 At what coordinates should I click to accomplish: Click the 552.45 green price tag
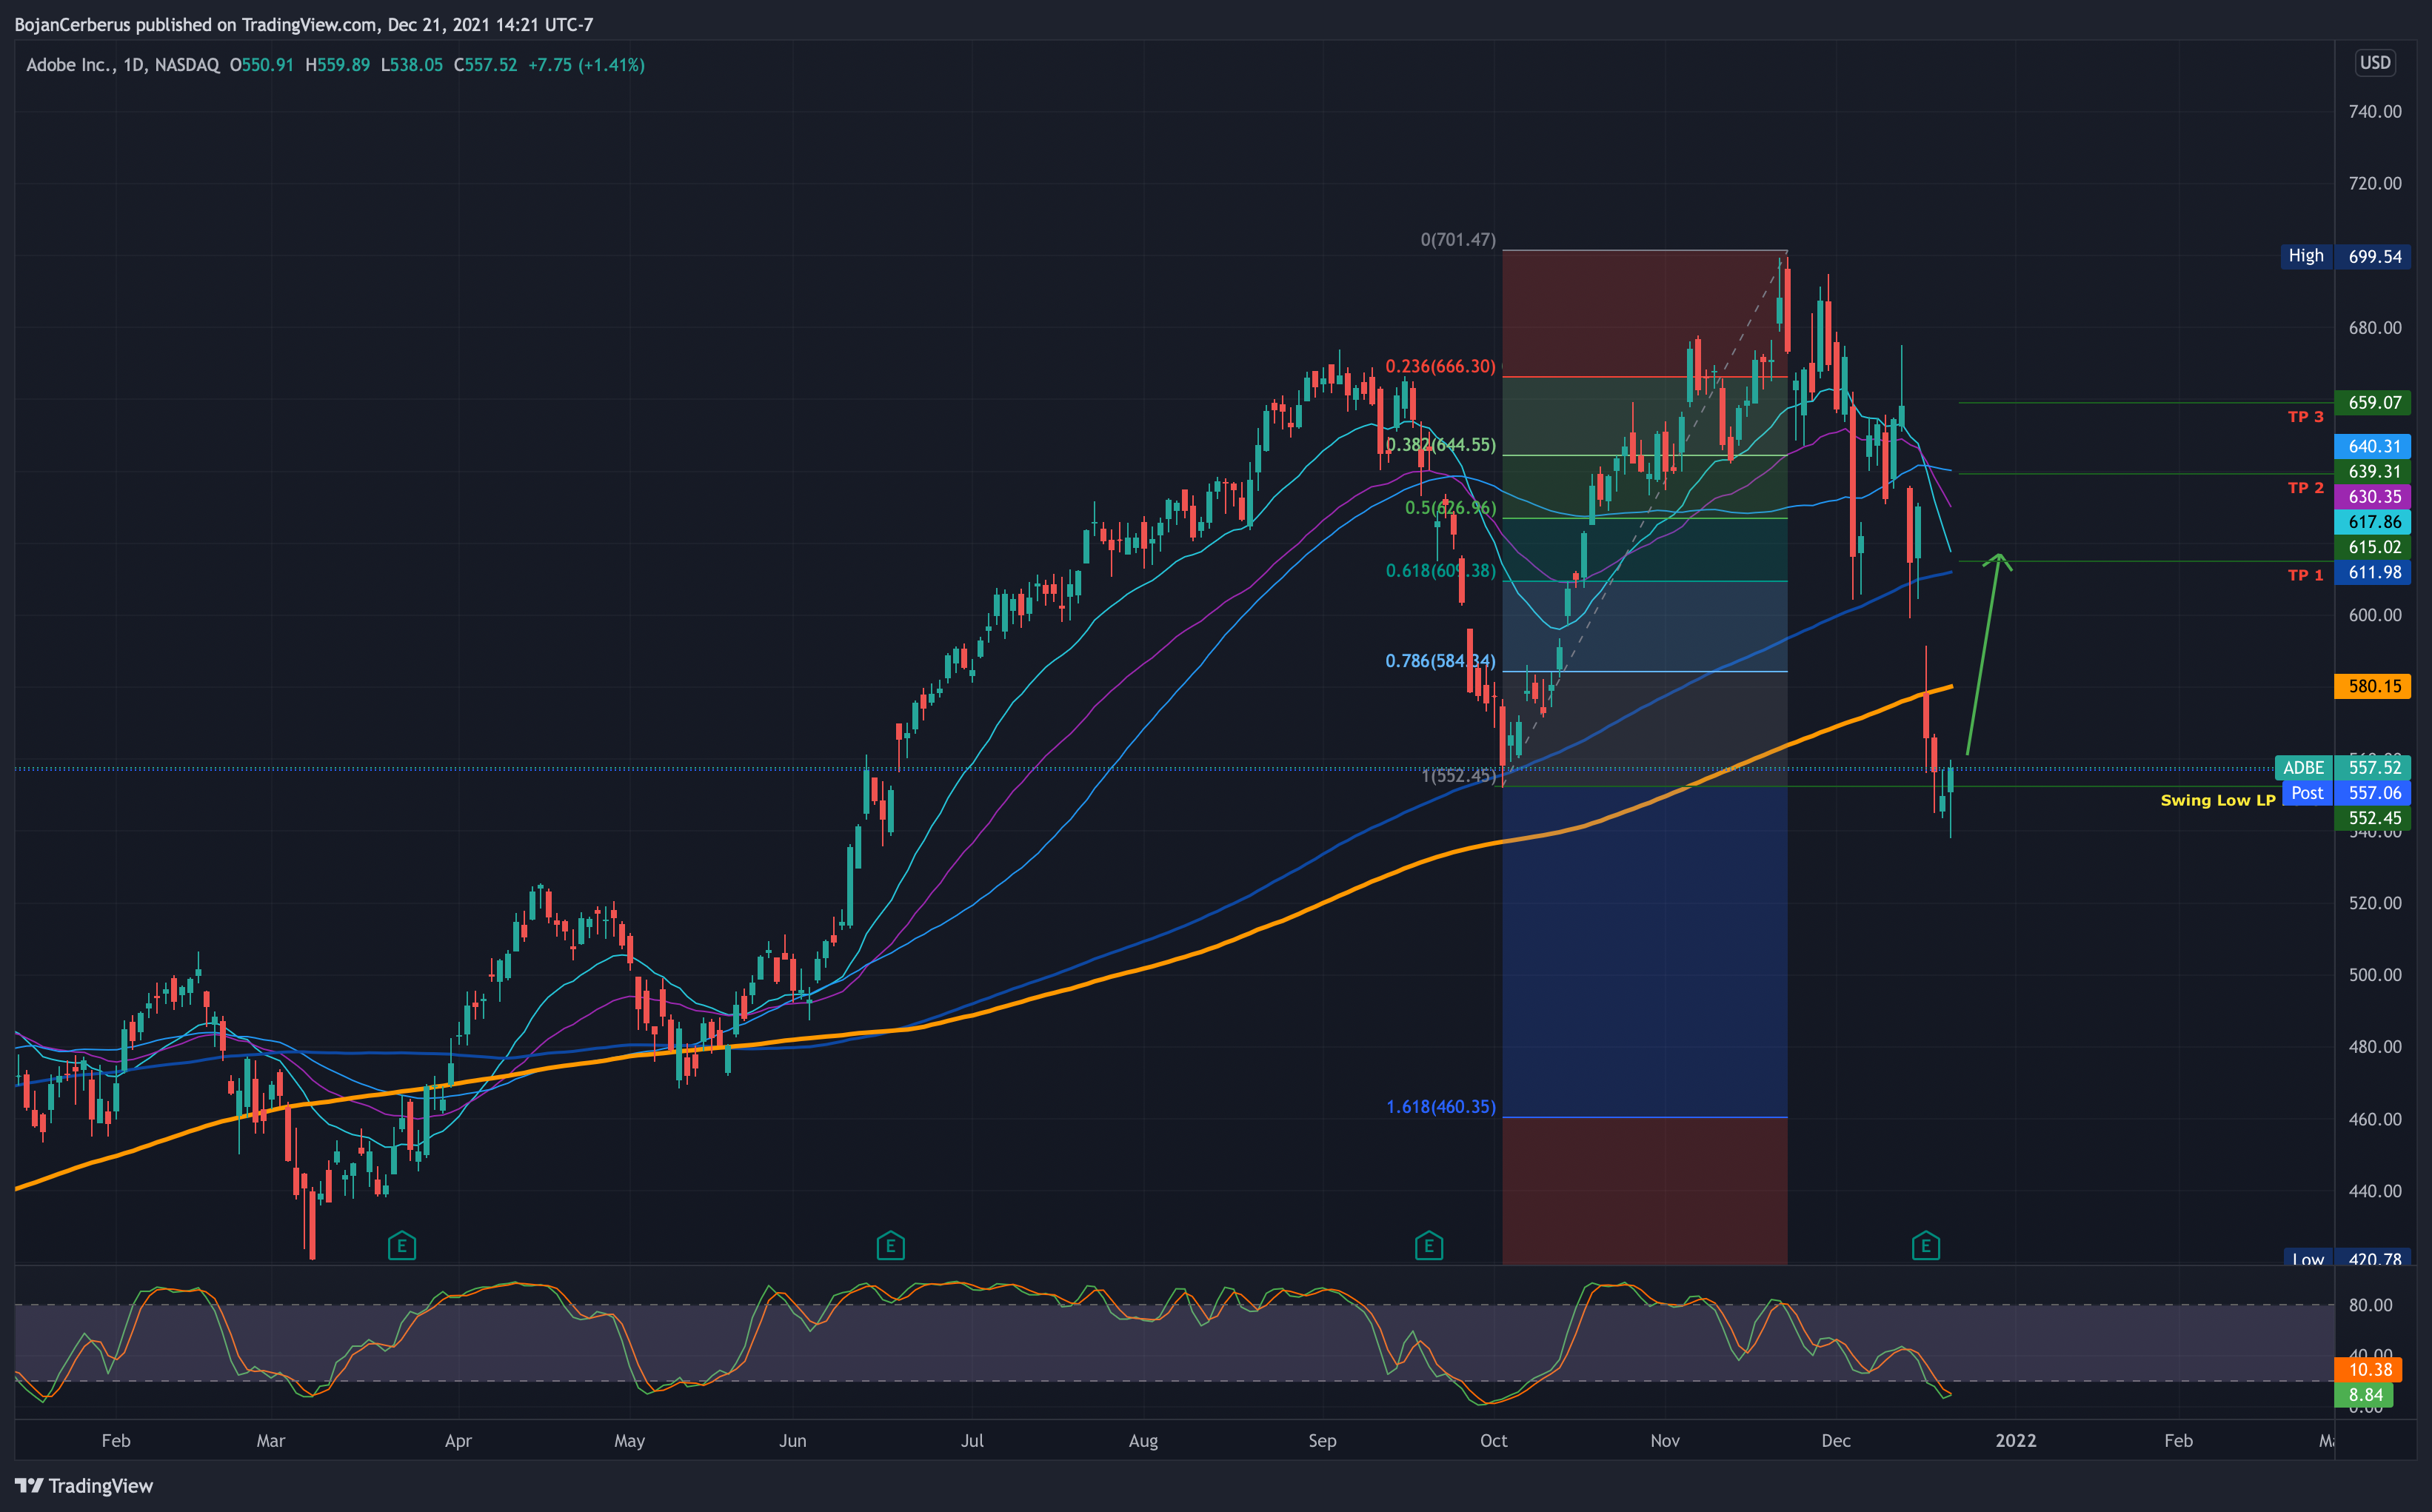[x=2373, y=818]
